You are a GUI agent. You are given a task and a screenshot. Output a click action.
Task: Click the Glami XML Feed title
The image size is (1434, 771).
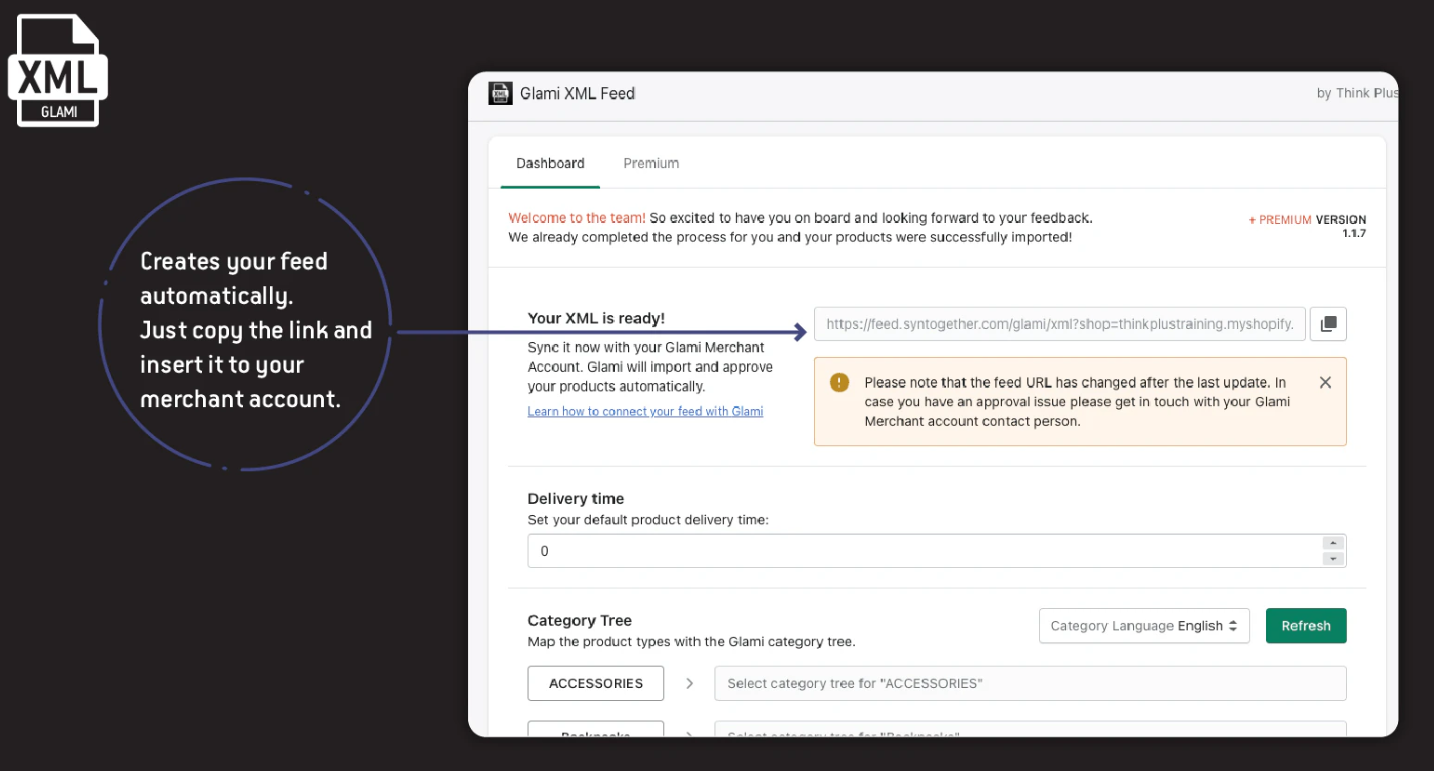point(577,93)
